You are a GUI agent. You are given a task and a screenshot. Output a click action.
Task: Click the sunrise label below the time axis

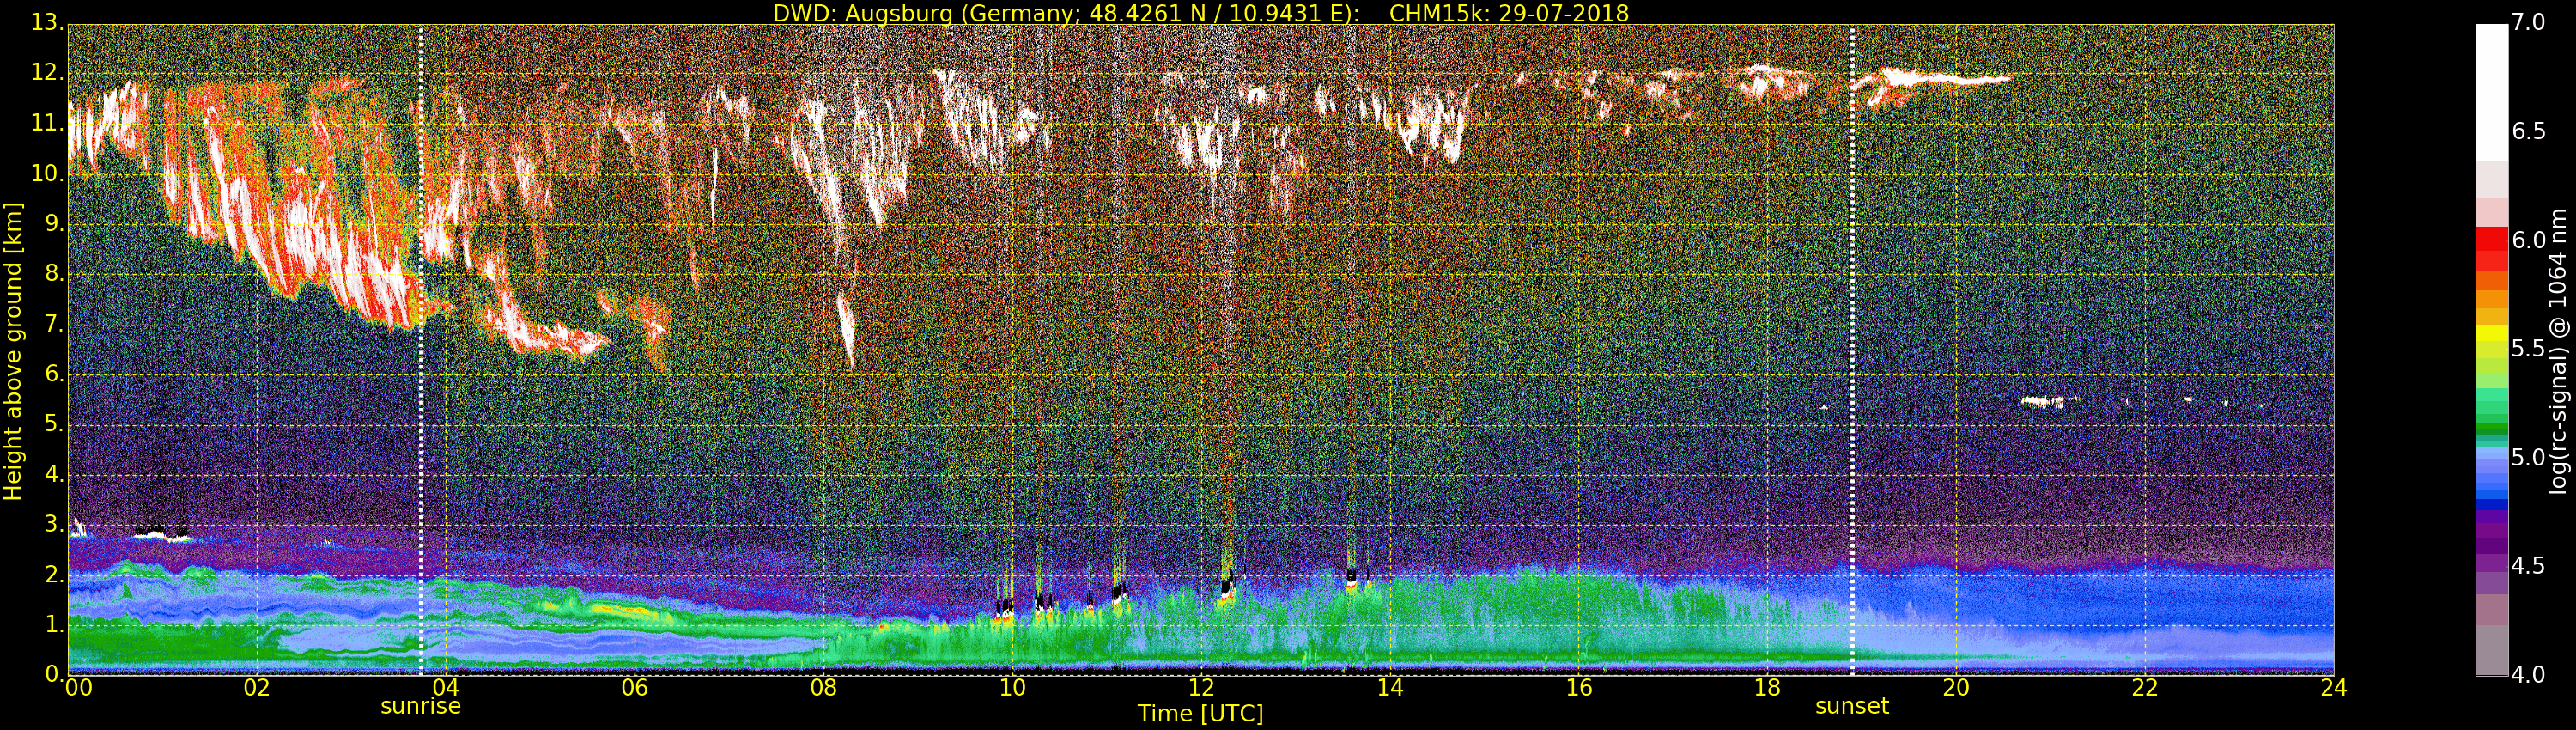tap(420, 706)
